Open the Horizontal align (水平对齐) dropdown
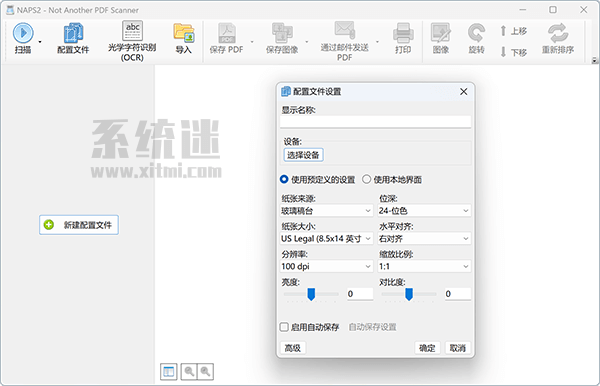 424,238
